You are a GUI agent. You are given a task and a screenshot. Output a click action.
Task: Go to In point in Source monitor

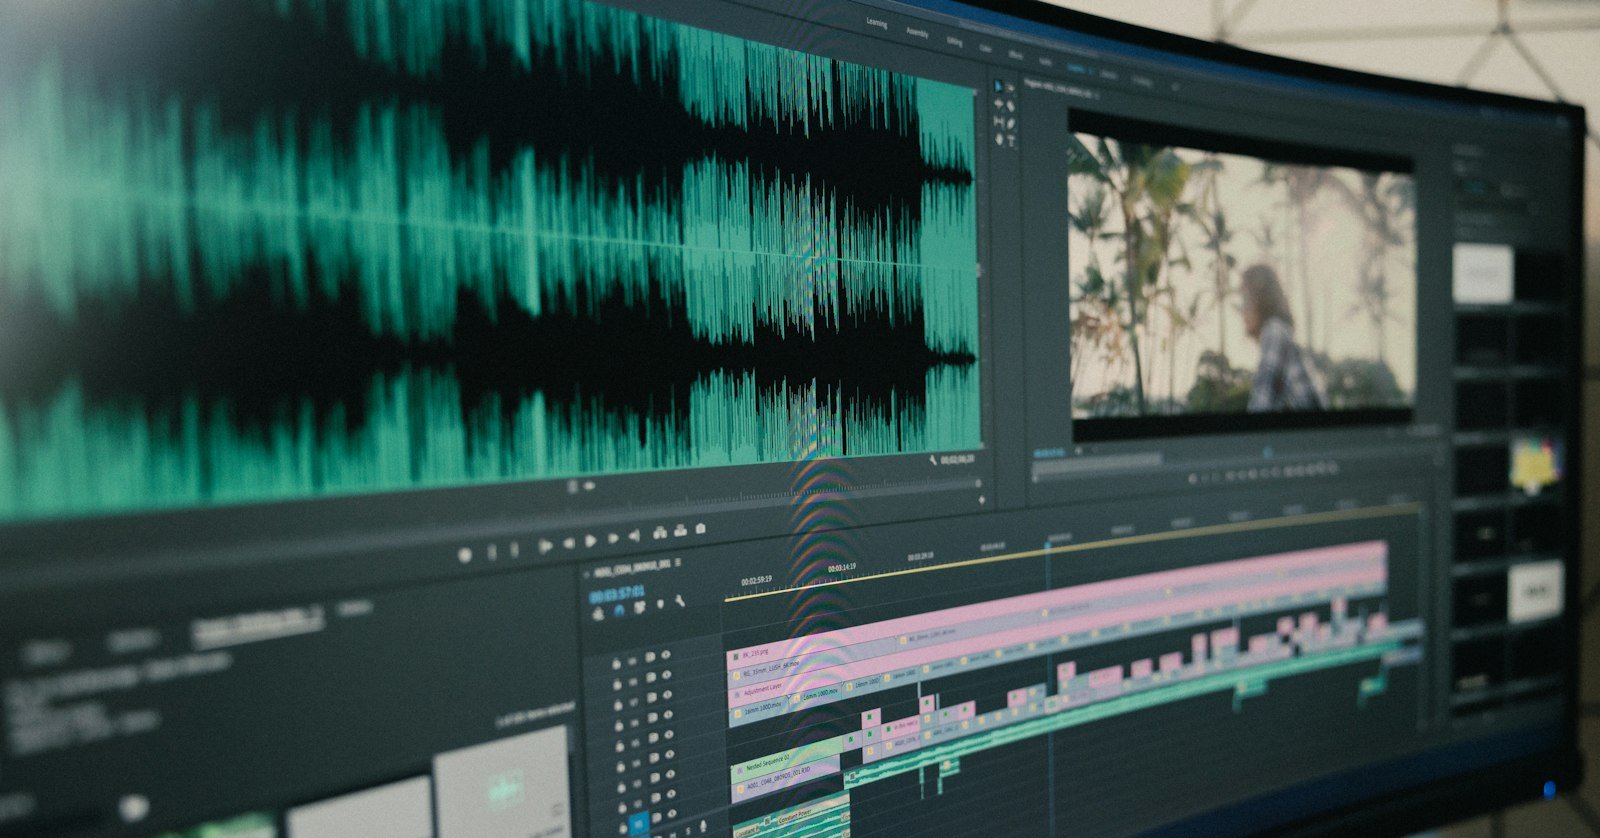(545, 545)
